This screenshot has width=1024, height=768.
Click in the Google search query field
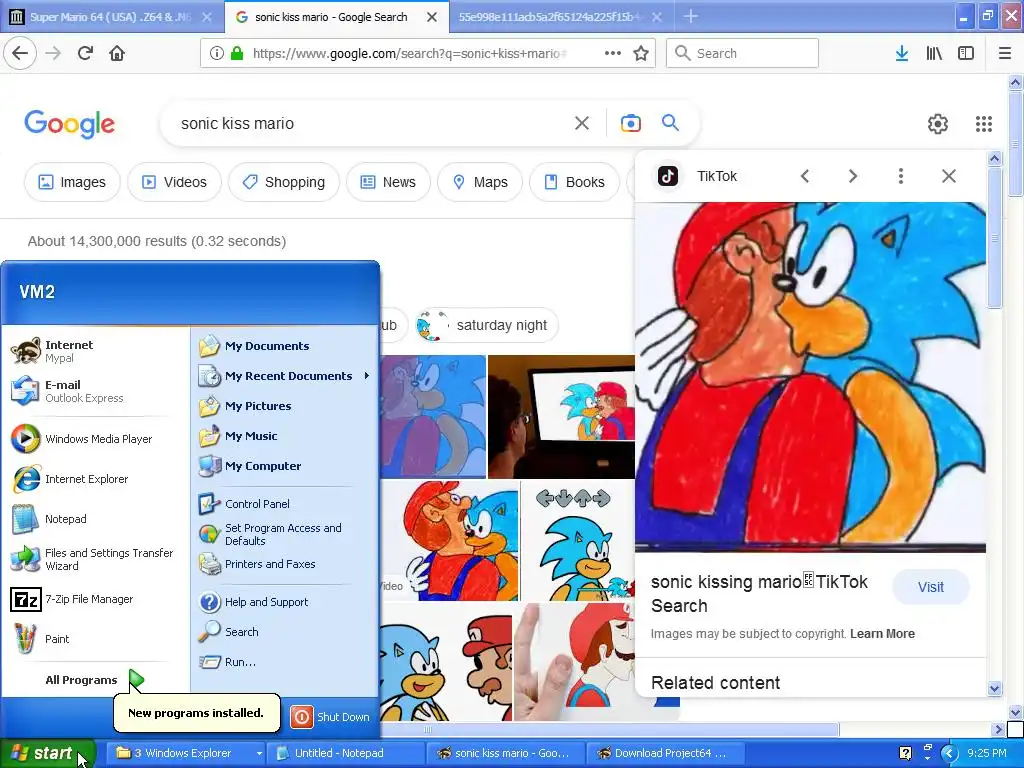(369, 123)
